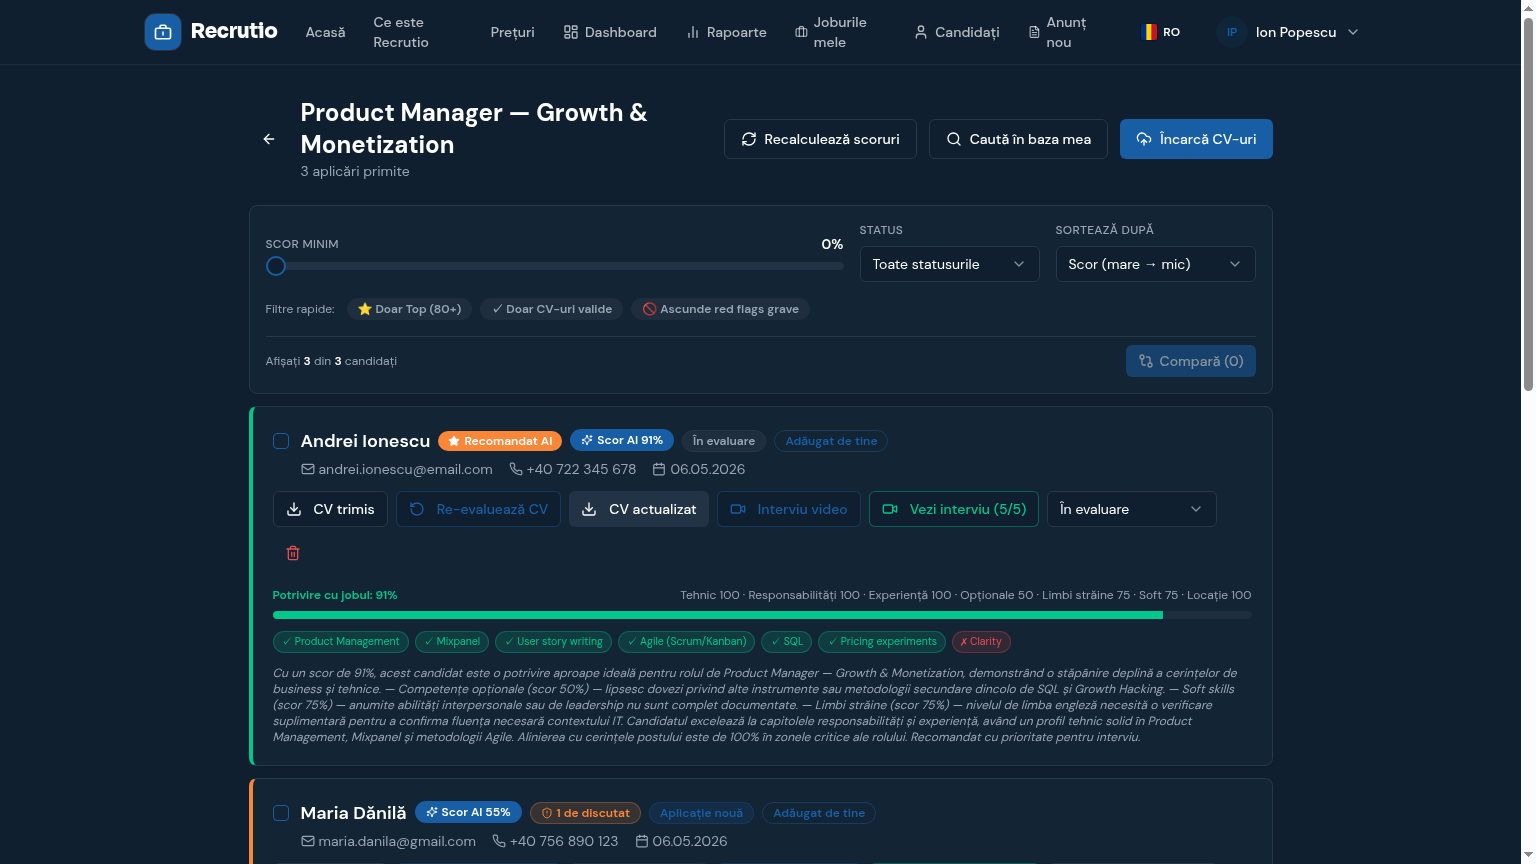Open Andrei's 'În evaluare' status dropdown
The width and height of the screenshot is (1536, 864).
[1132, 509]
